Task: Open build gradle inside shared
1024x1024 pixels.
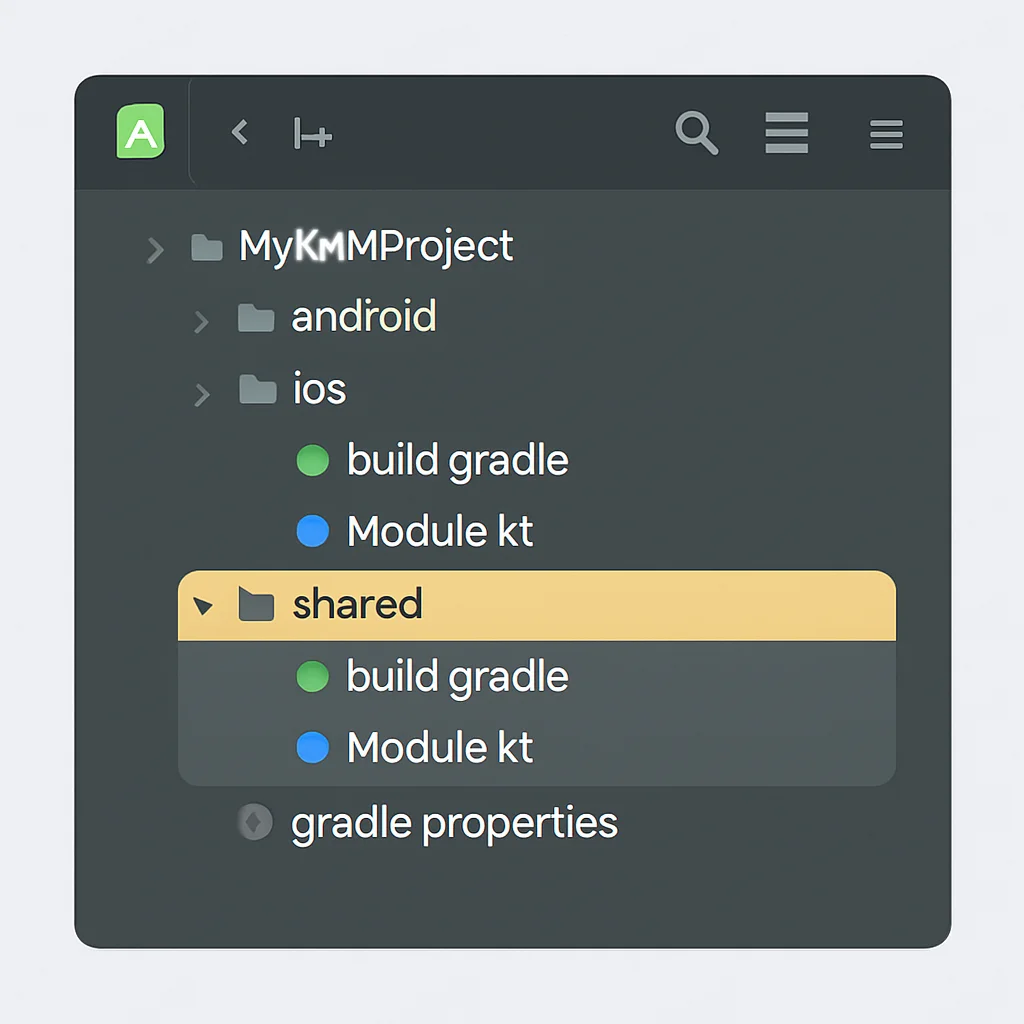Action: [x=457, y=677]
